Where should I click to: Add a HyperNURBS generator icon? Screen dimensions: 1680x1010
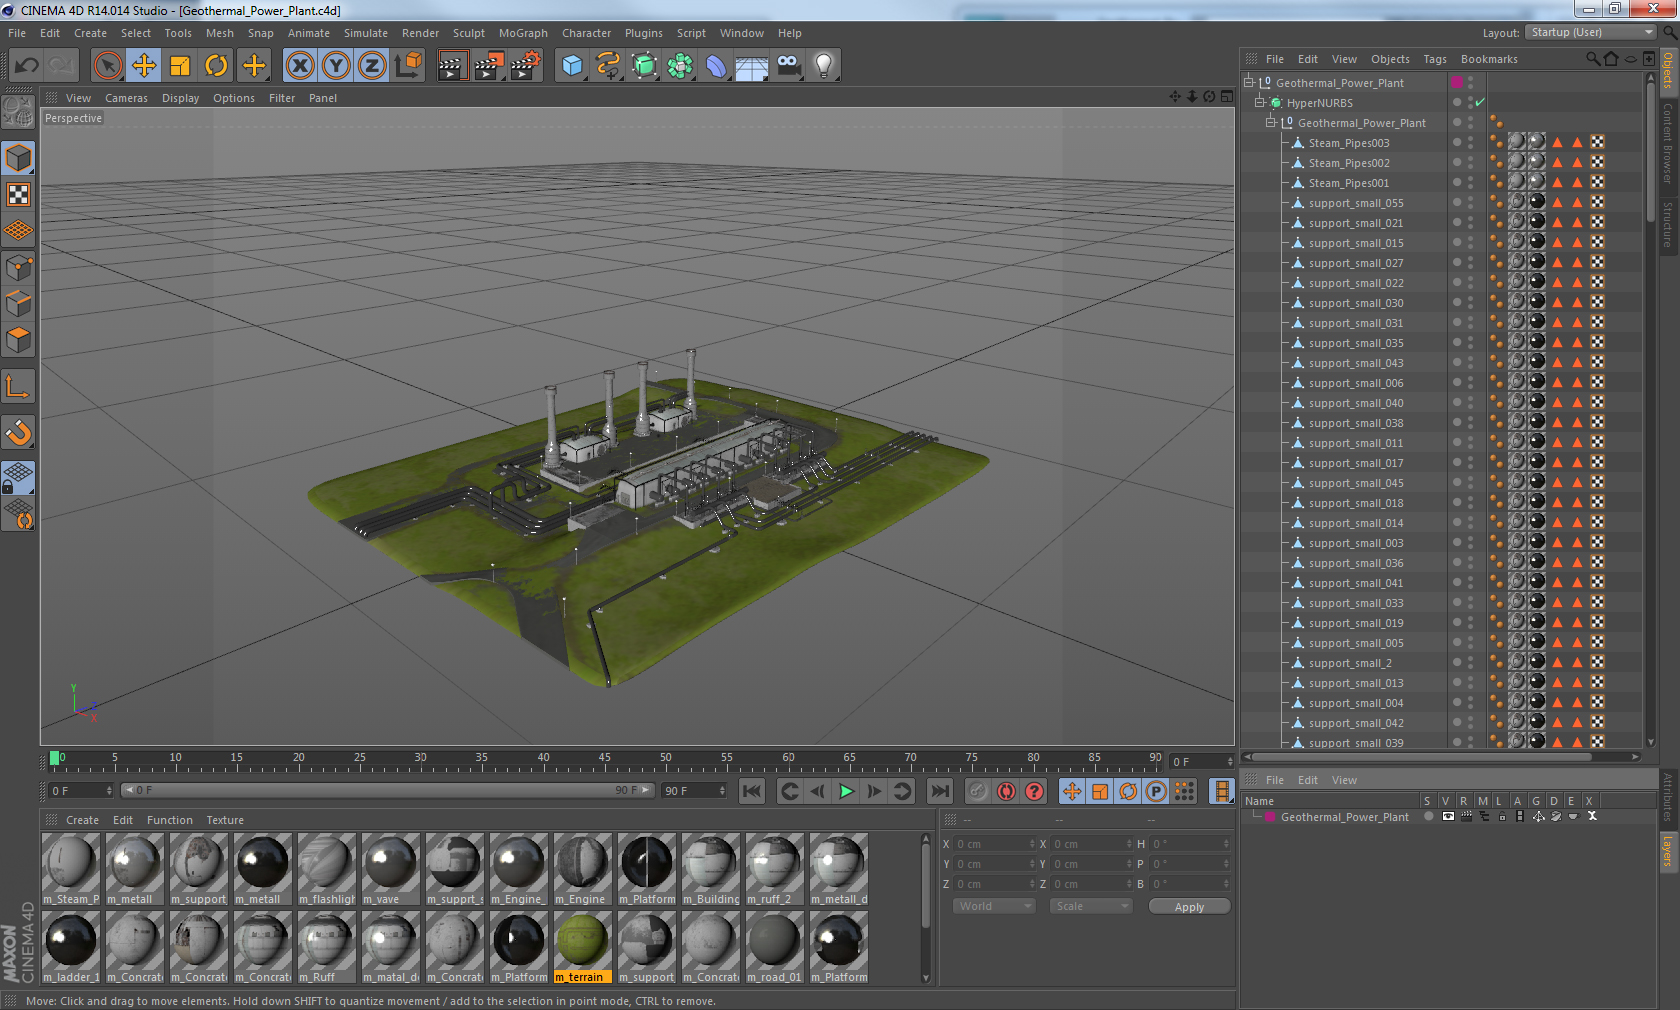(x=644, y=66)
